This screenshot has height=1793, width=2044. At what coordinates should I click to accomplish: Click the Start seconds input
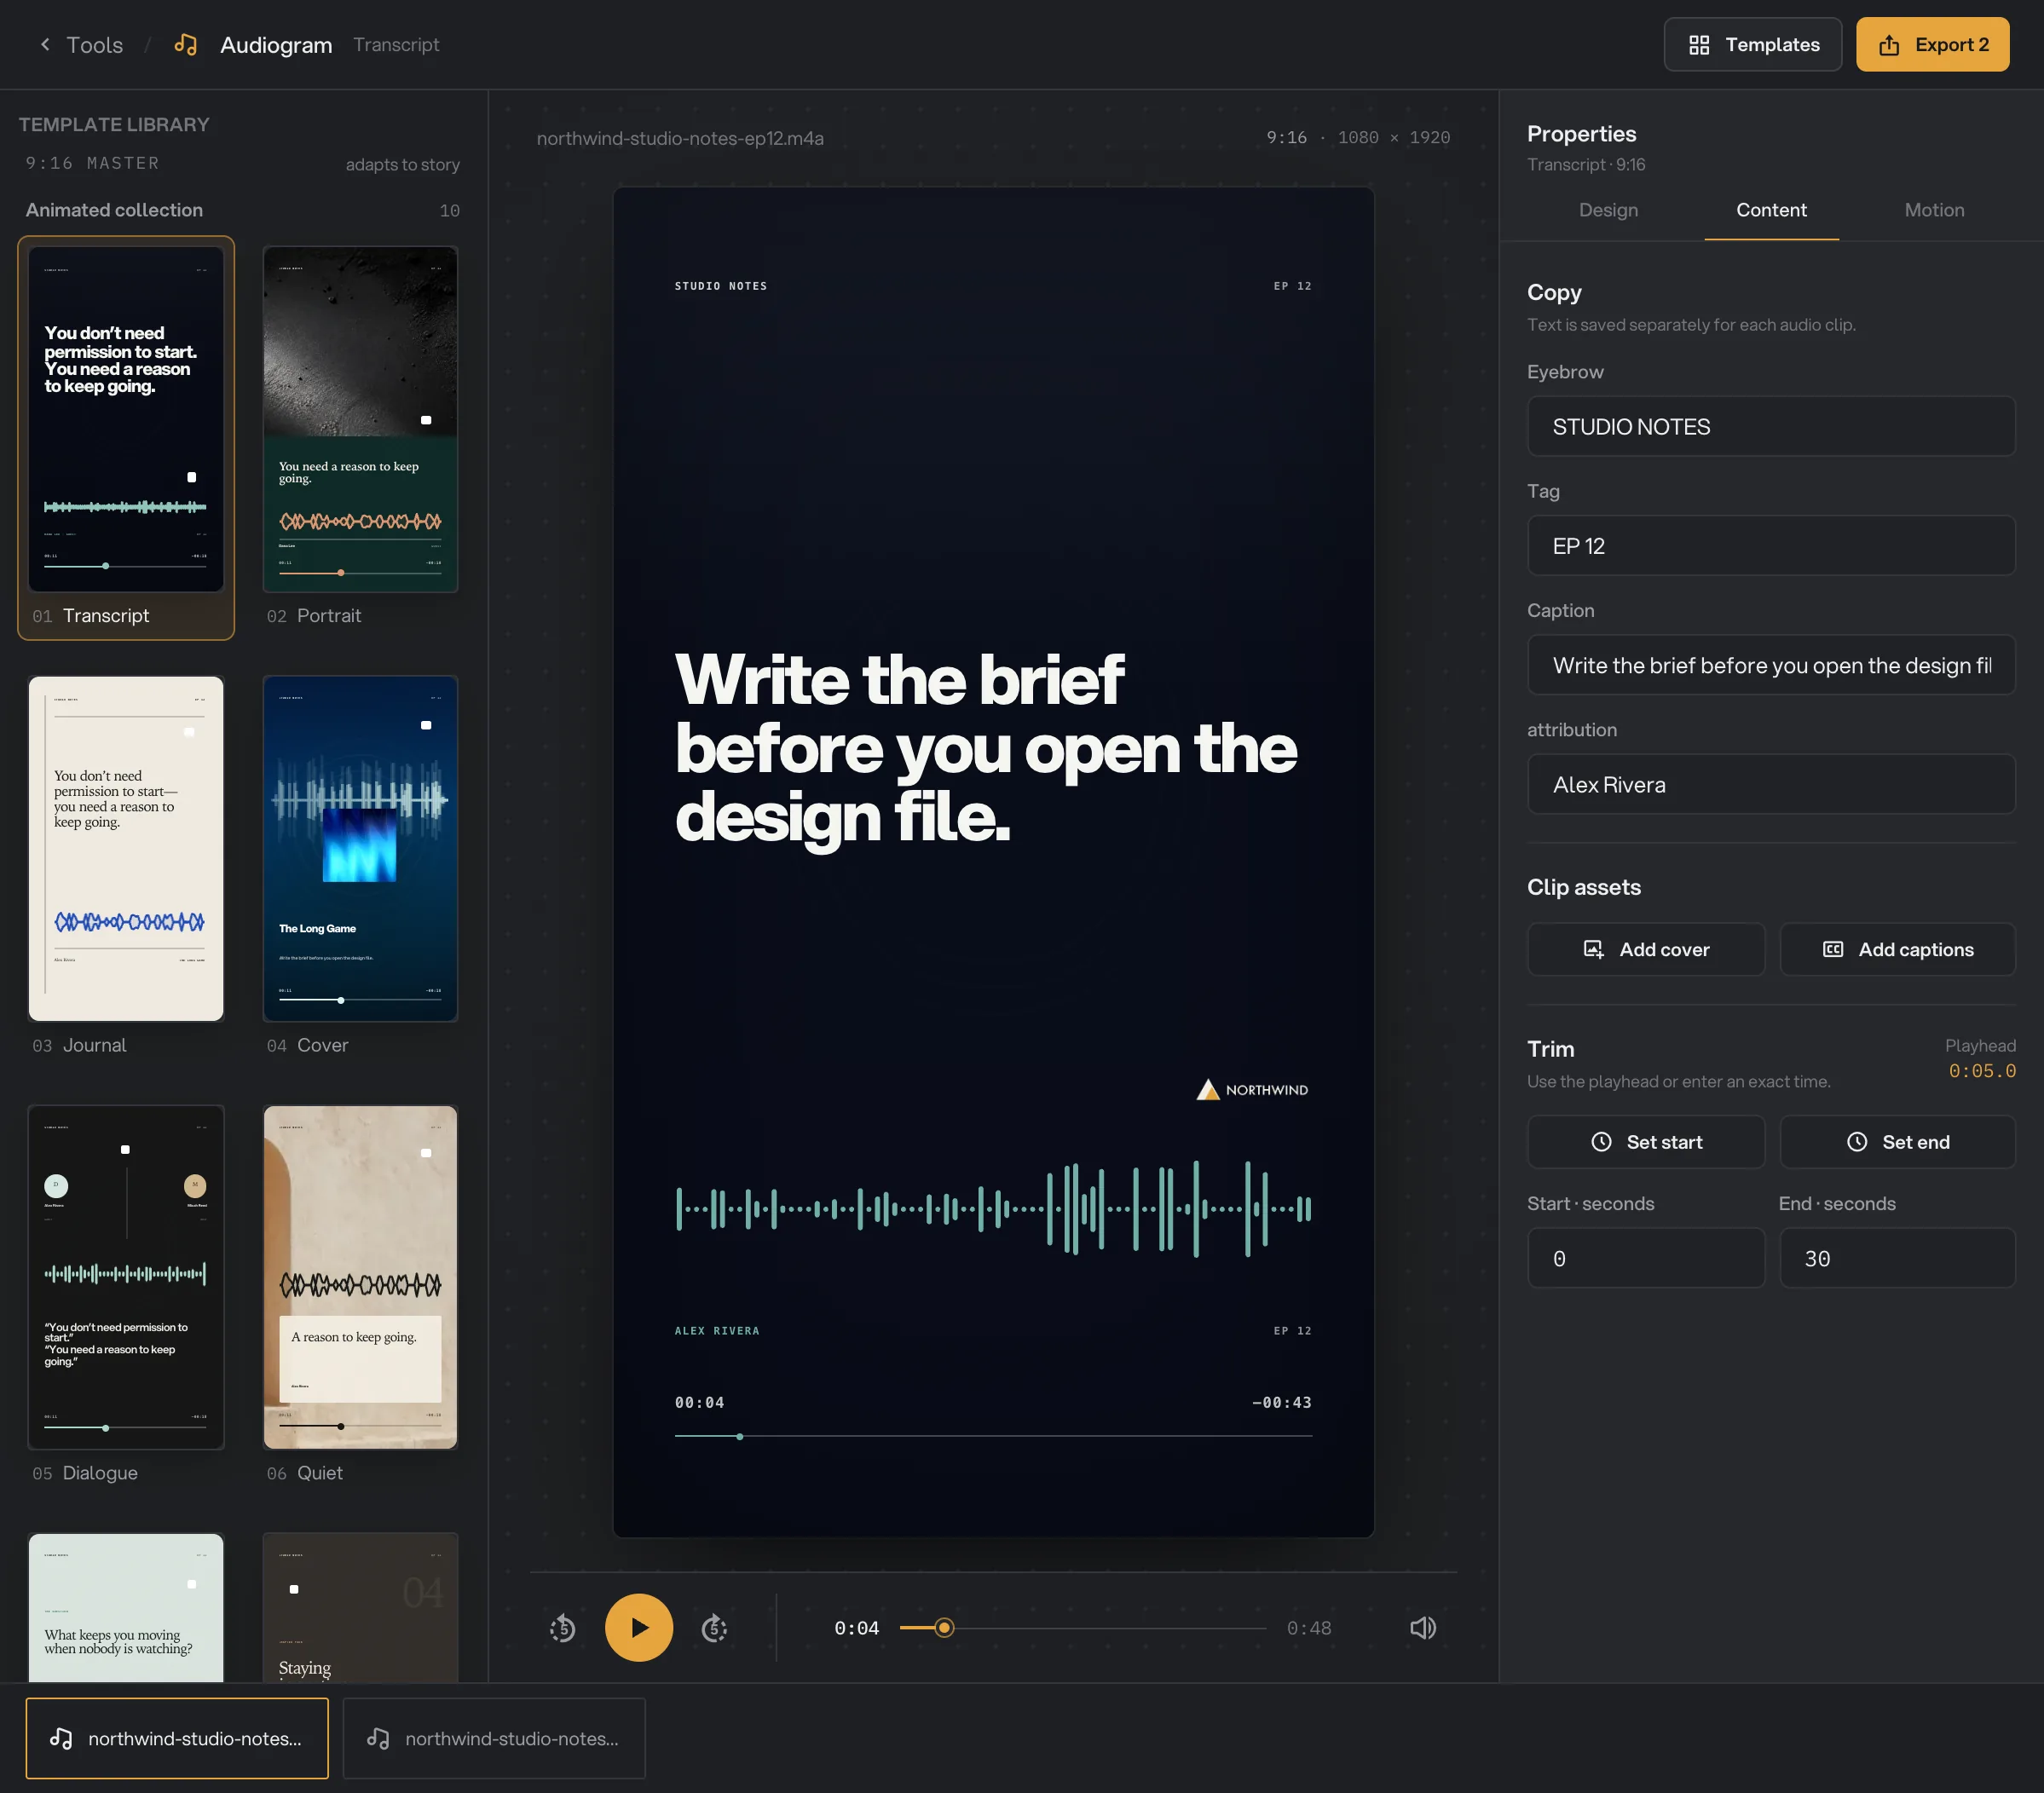coord(1646,1258)
